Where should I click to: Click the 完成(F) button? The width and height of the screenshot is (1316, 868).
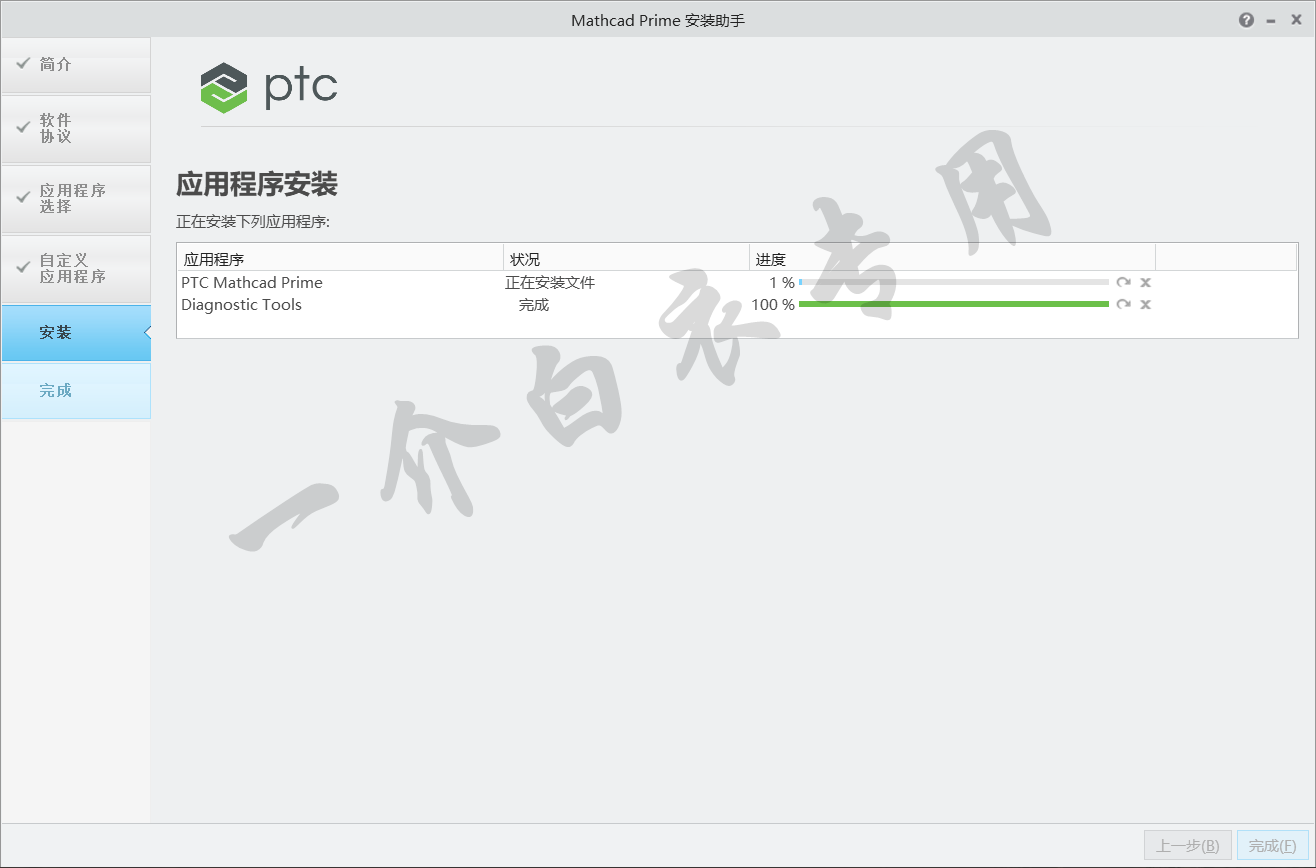1272,845
